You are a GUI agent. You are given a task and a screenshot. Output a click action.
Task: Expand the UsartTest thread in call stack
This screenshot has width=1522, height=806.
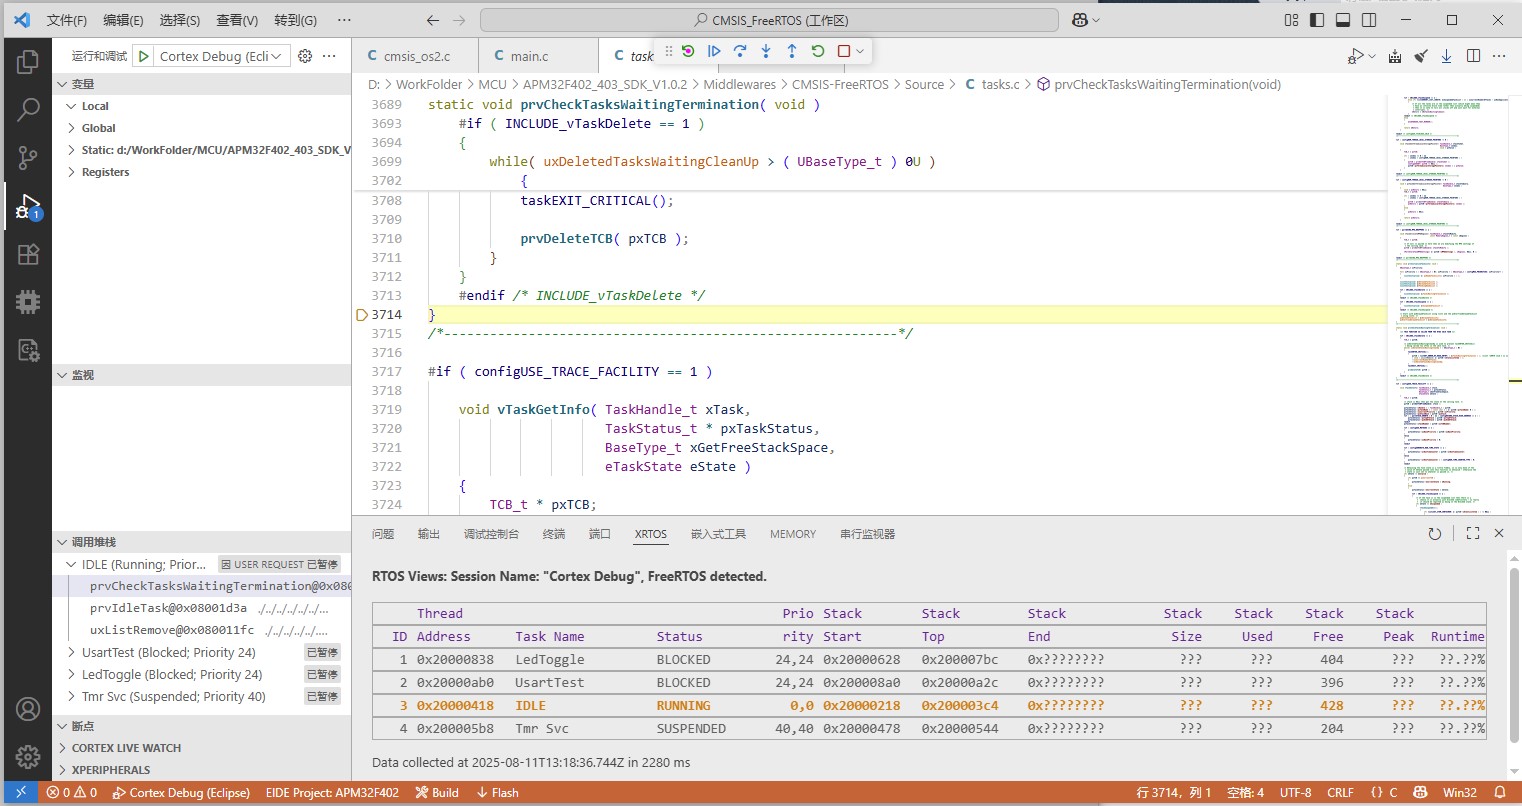click(x=71, y=652)
